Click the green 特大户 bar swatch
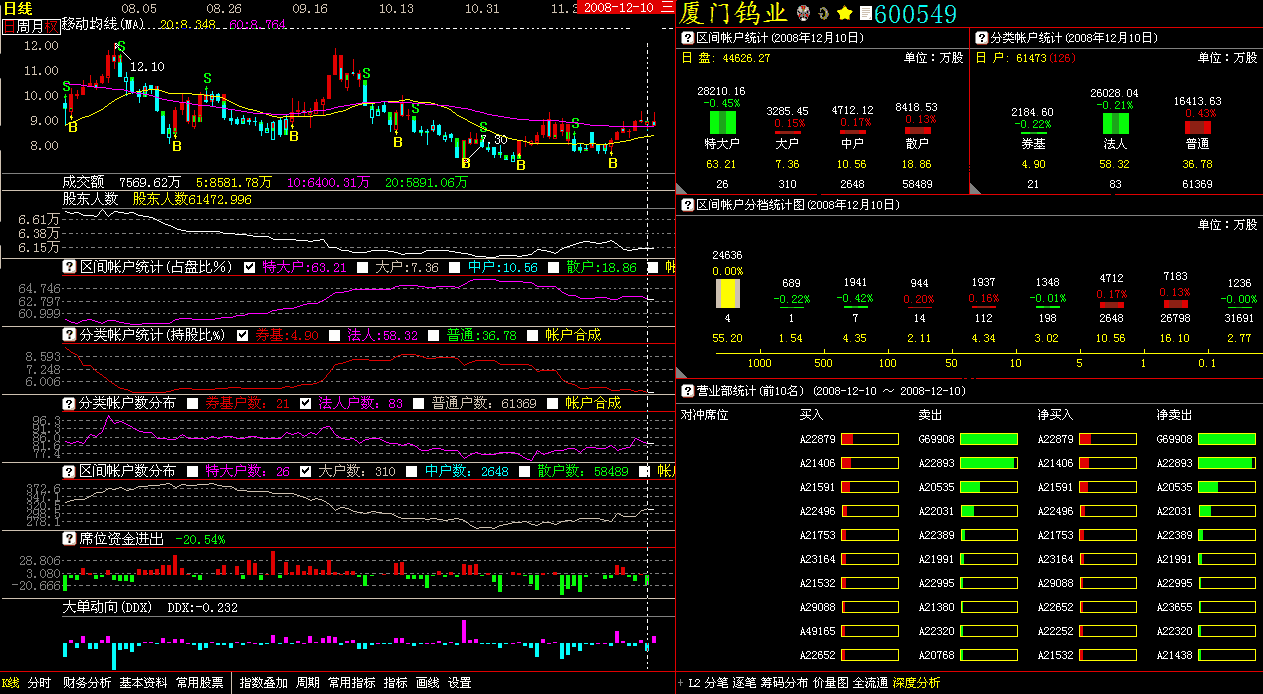 pos(722,123)
